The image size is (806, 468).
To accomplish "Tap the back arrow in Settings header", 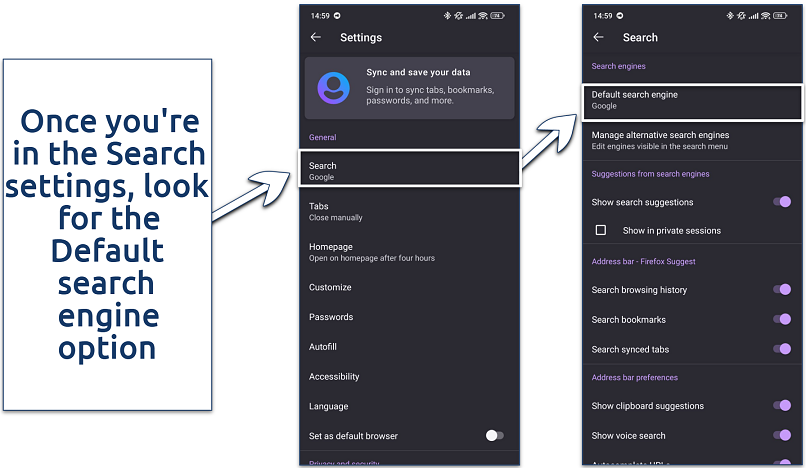I will pos(316,37).
